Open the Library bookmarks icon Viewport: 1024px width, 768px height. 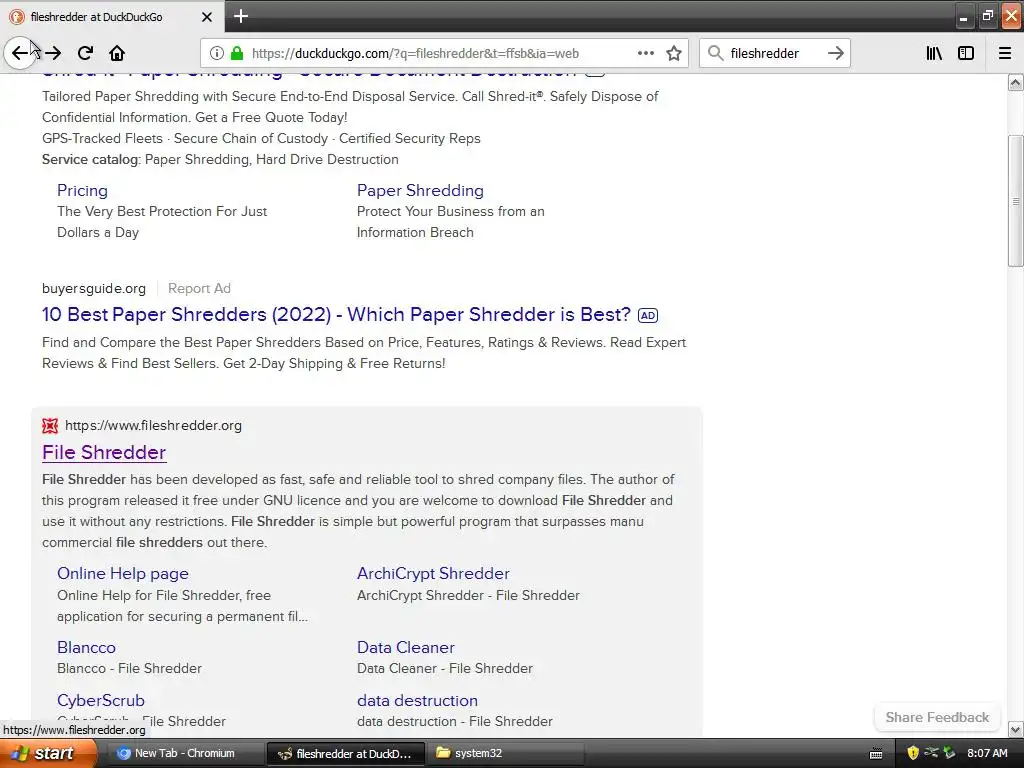pos(934,53)
